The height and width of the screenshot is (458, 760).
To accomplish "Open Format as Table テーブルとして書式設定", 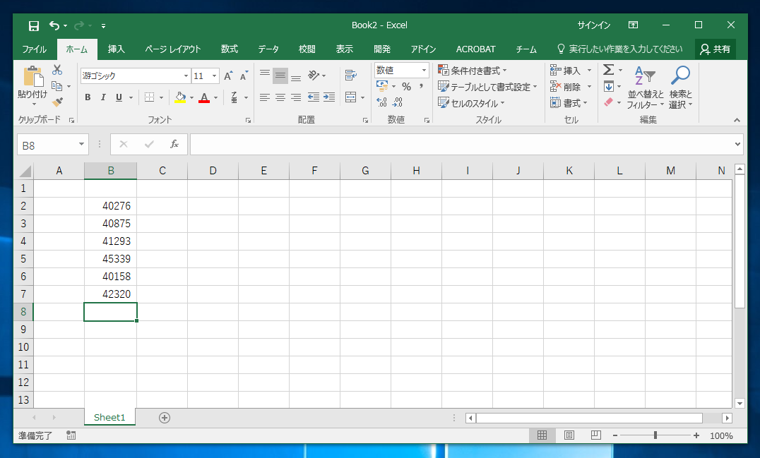I will (488, 87).
